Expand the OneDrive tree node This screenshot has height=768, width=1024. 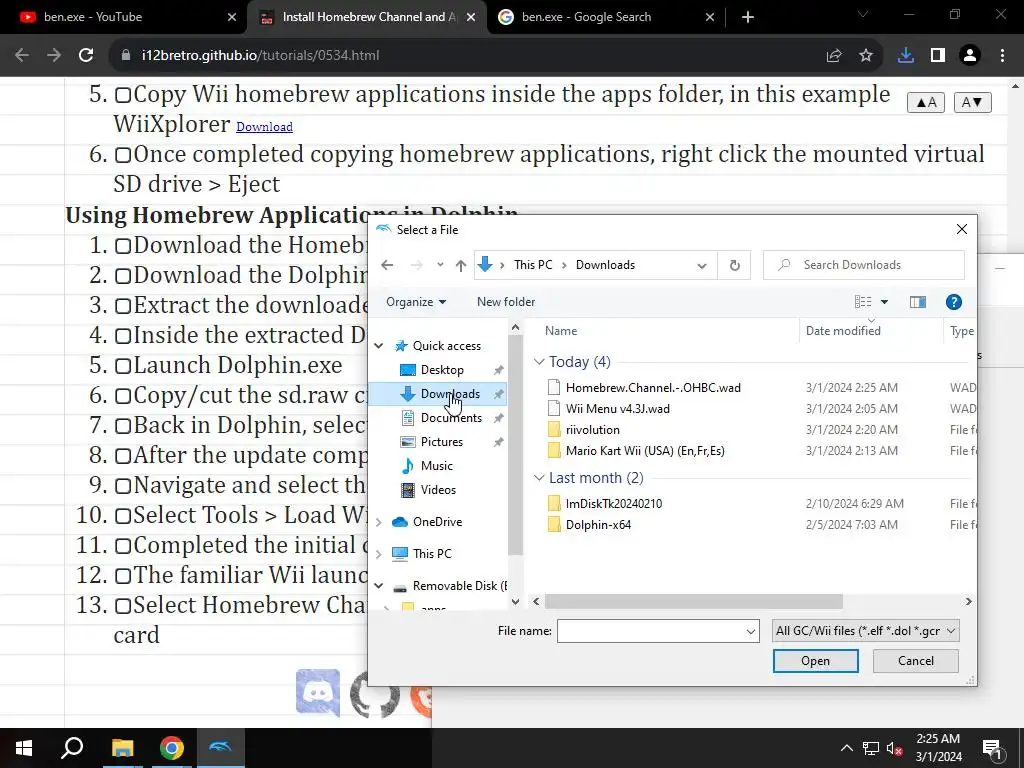[x=379, y=522]
